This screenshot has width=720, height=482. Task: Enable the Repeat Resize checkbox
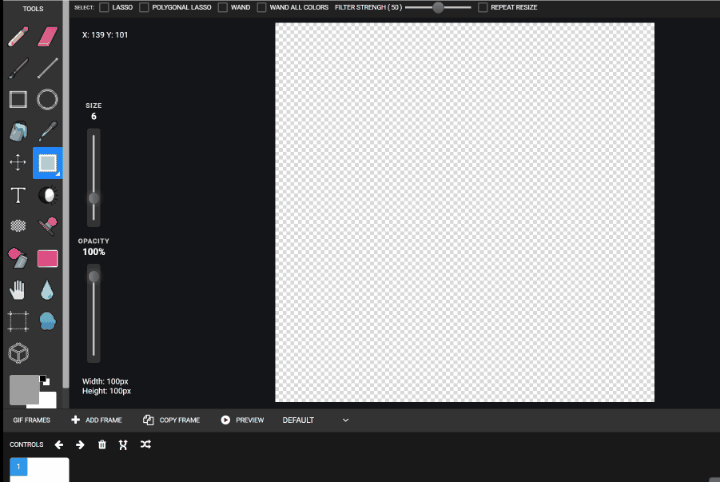point(483,7)
